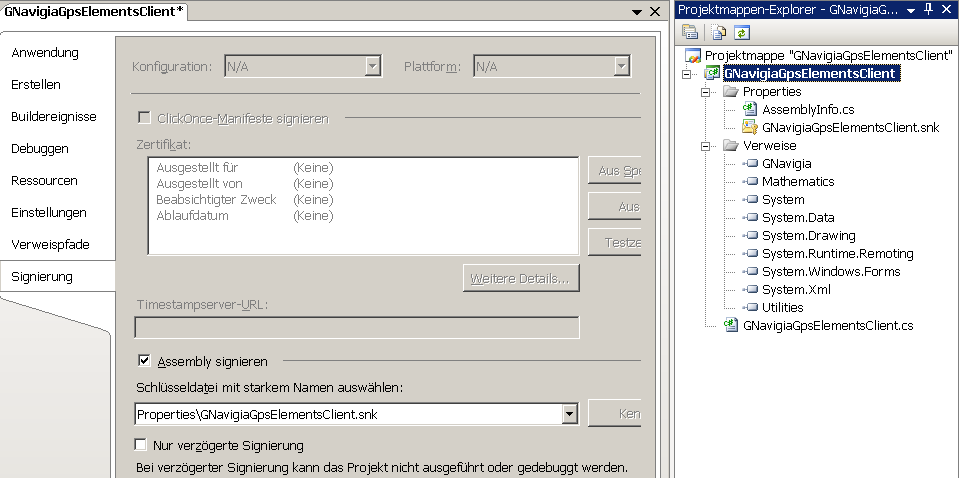Select GNavigiaGpsElementsClient.cs file name

click(828, 325)
